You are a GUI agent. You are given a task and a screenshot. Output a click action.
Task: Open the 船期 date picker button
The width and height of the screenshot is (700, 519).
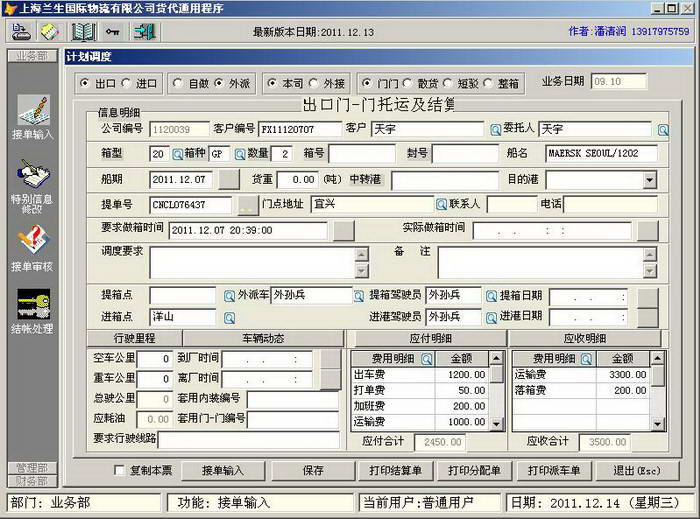point(229,179)
